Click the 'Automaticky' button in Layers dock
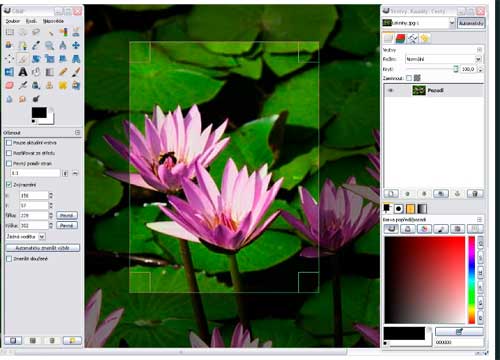 [471, 23]
